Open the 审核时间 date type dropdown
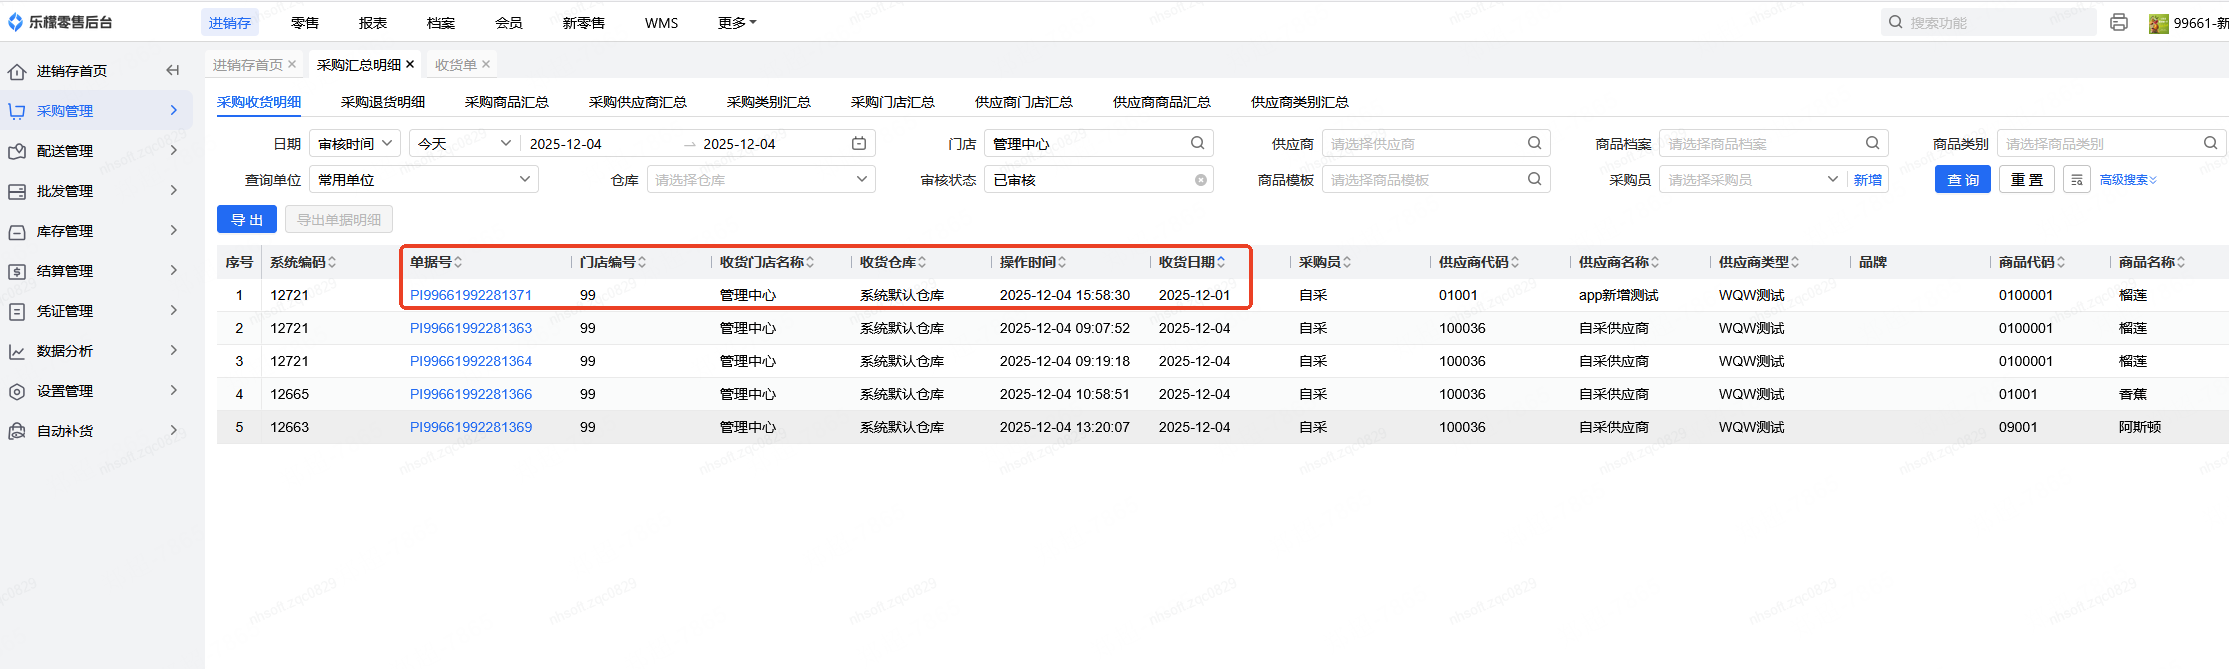The height and width of the screenshot is (669, 2229). click(355, 144)
